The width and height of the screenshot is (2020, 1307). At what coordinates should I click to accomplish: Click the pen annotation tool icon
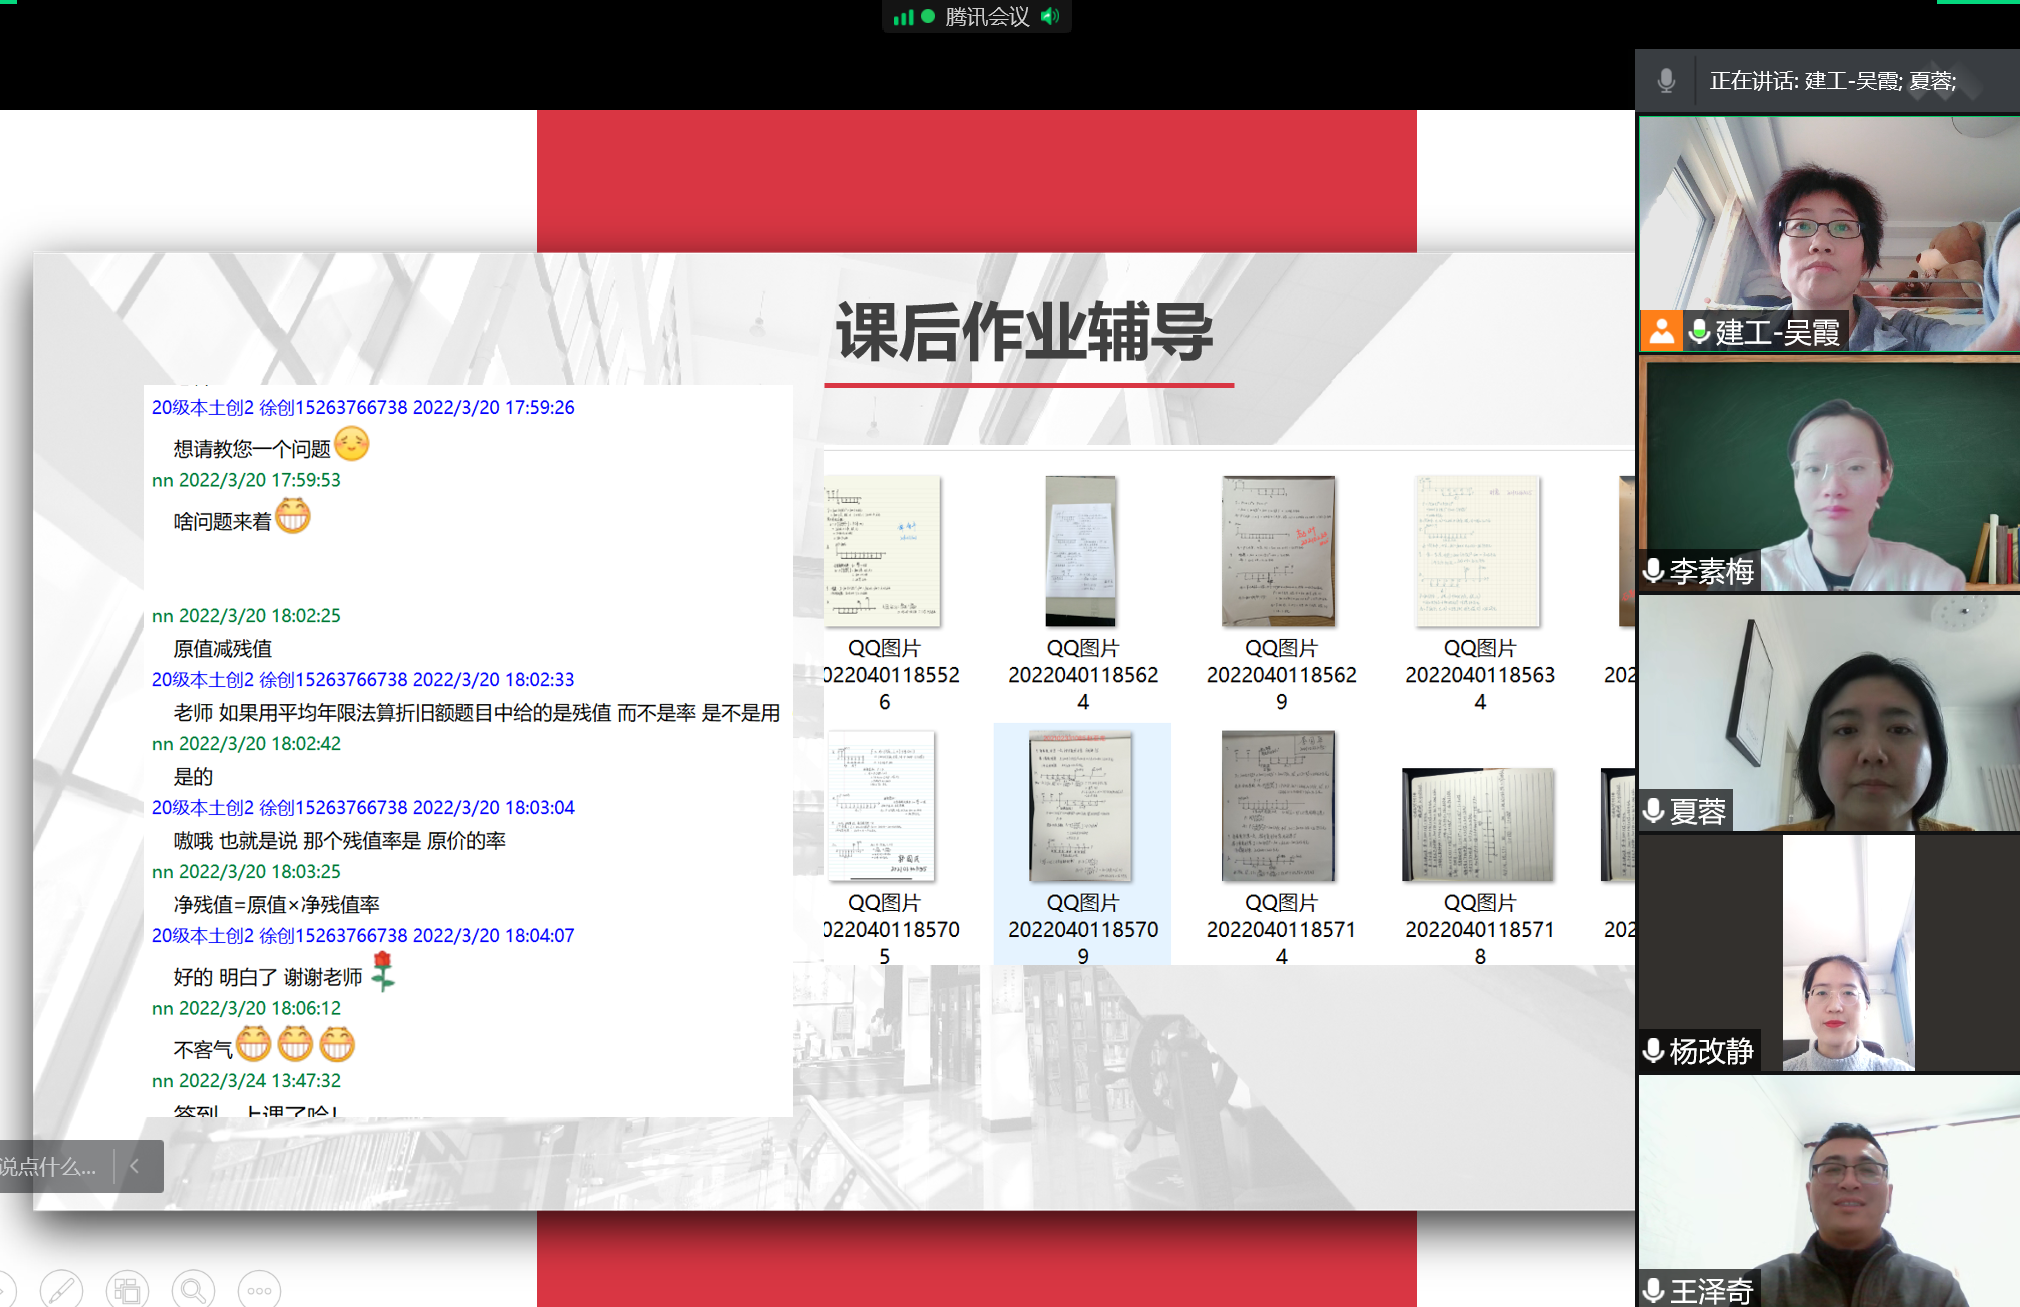pos(61,1290)
